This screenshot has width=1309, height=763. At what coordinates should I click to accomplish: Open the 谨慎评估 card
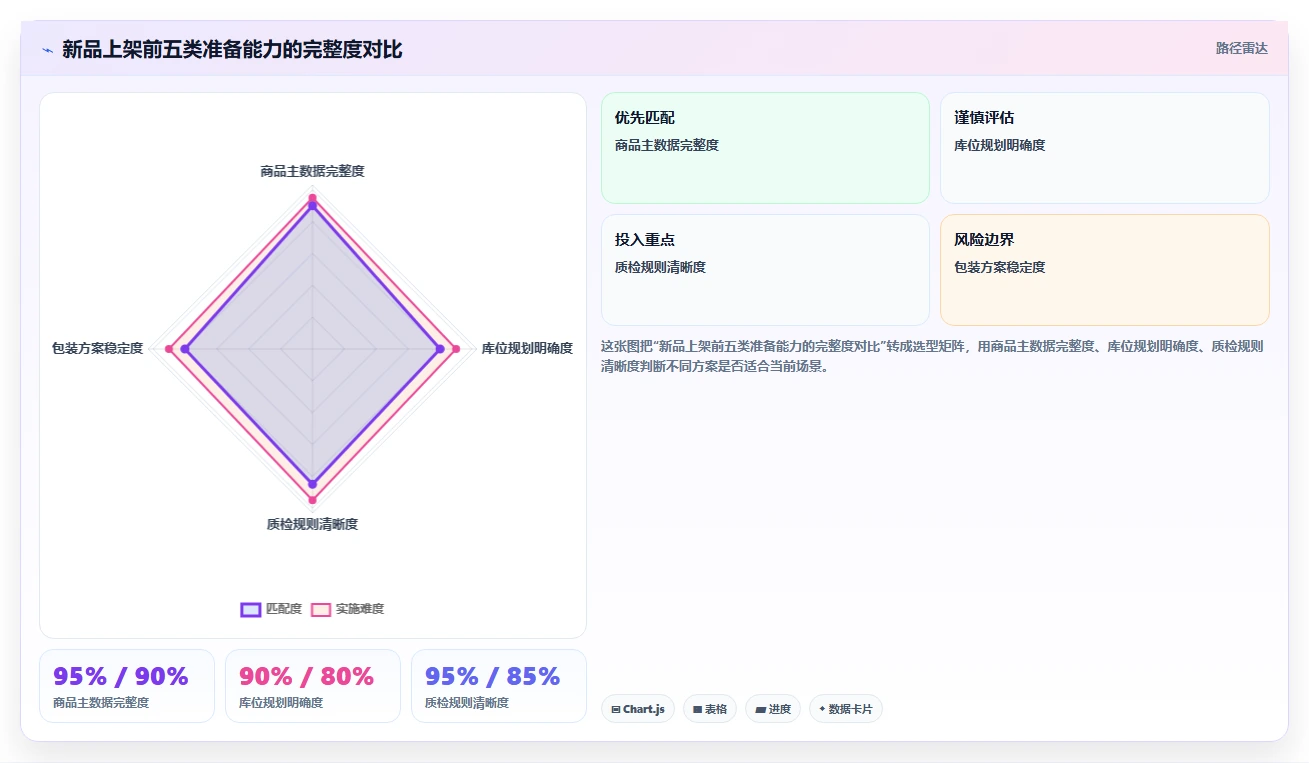pyautogui.click(x=1105, y=148)
